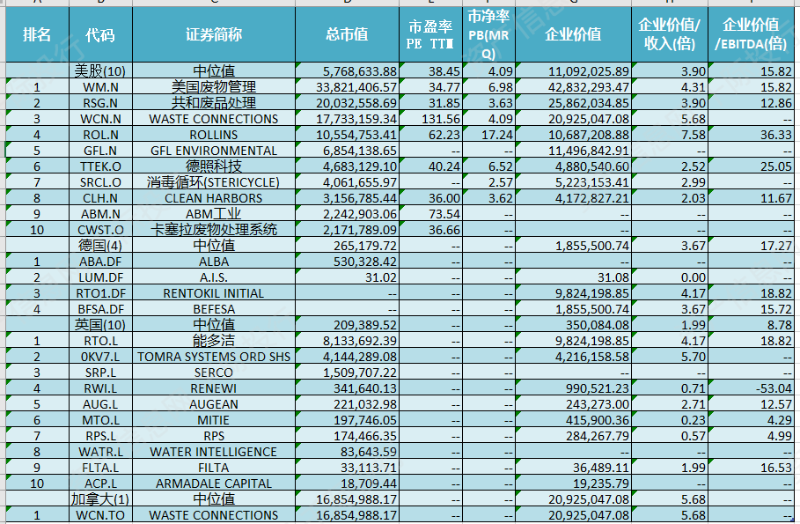Select the CLEAN HARBORS cell
Image resolution: width=800 pixels, height=524 pixels.
tap(214, 197)
